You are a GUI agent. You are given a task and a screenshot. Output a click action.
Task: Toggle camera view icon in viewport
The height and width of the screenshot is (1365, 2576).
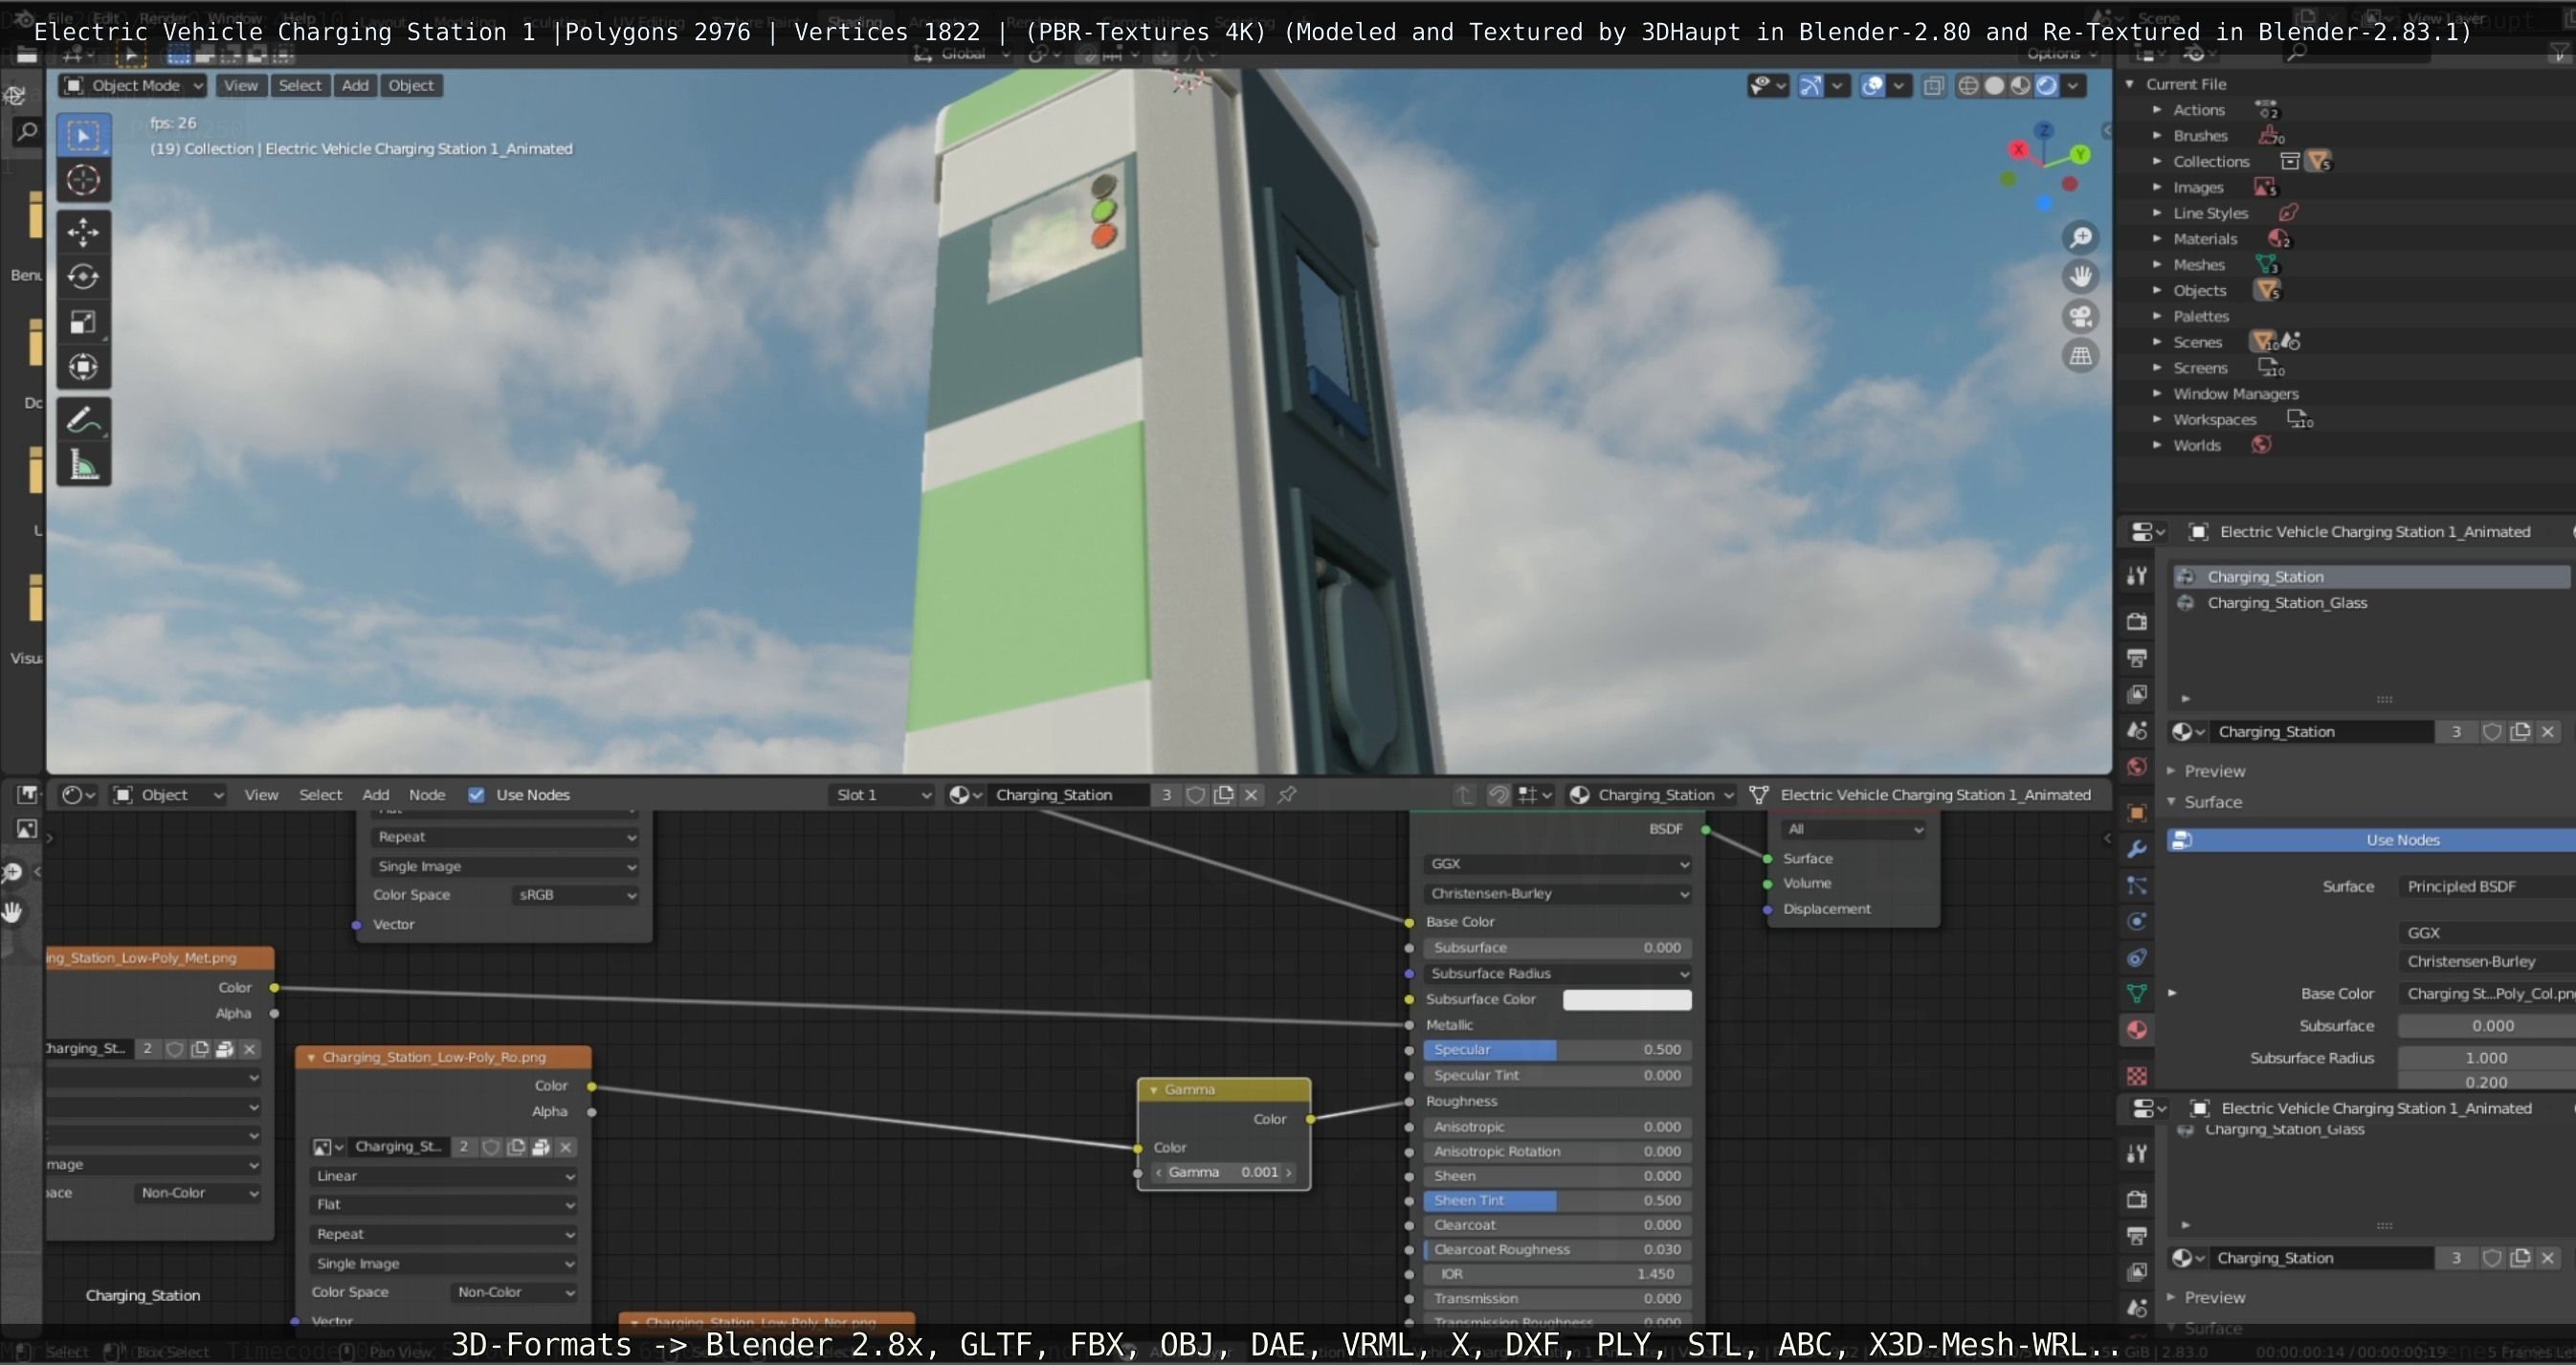pos(2081,317)
